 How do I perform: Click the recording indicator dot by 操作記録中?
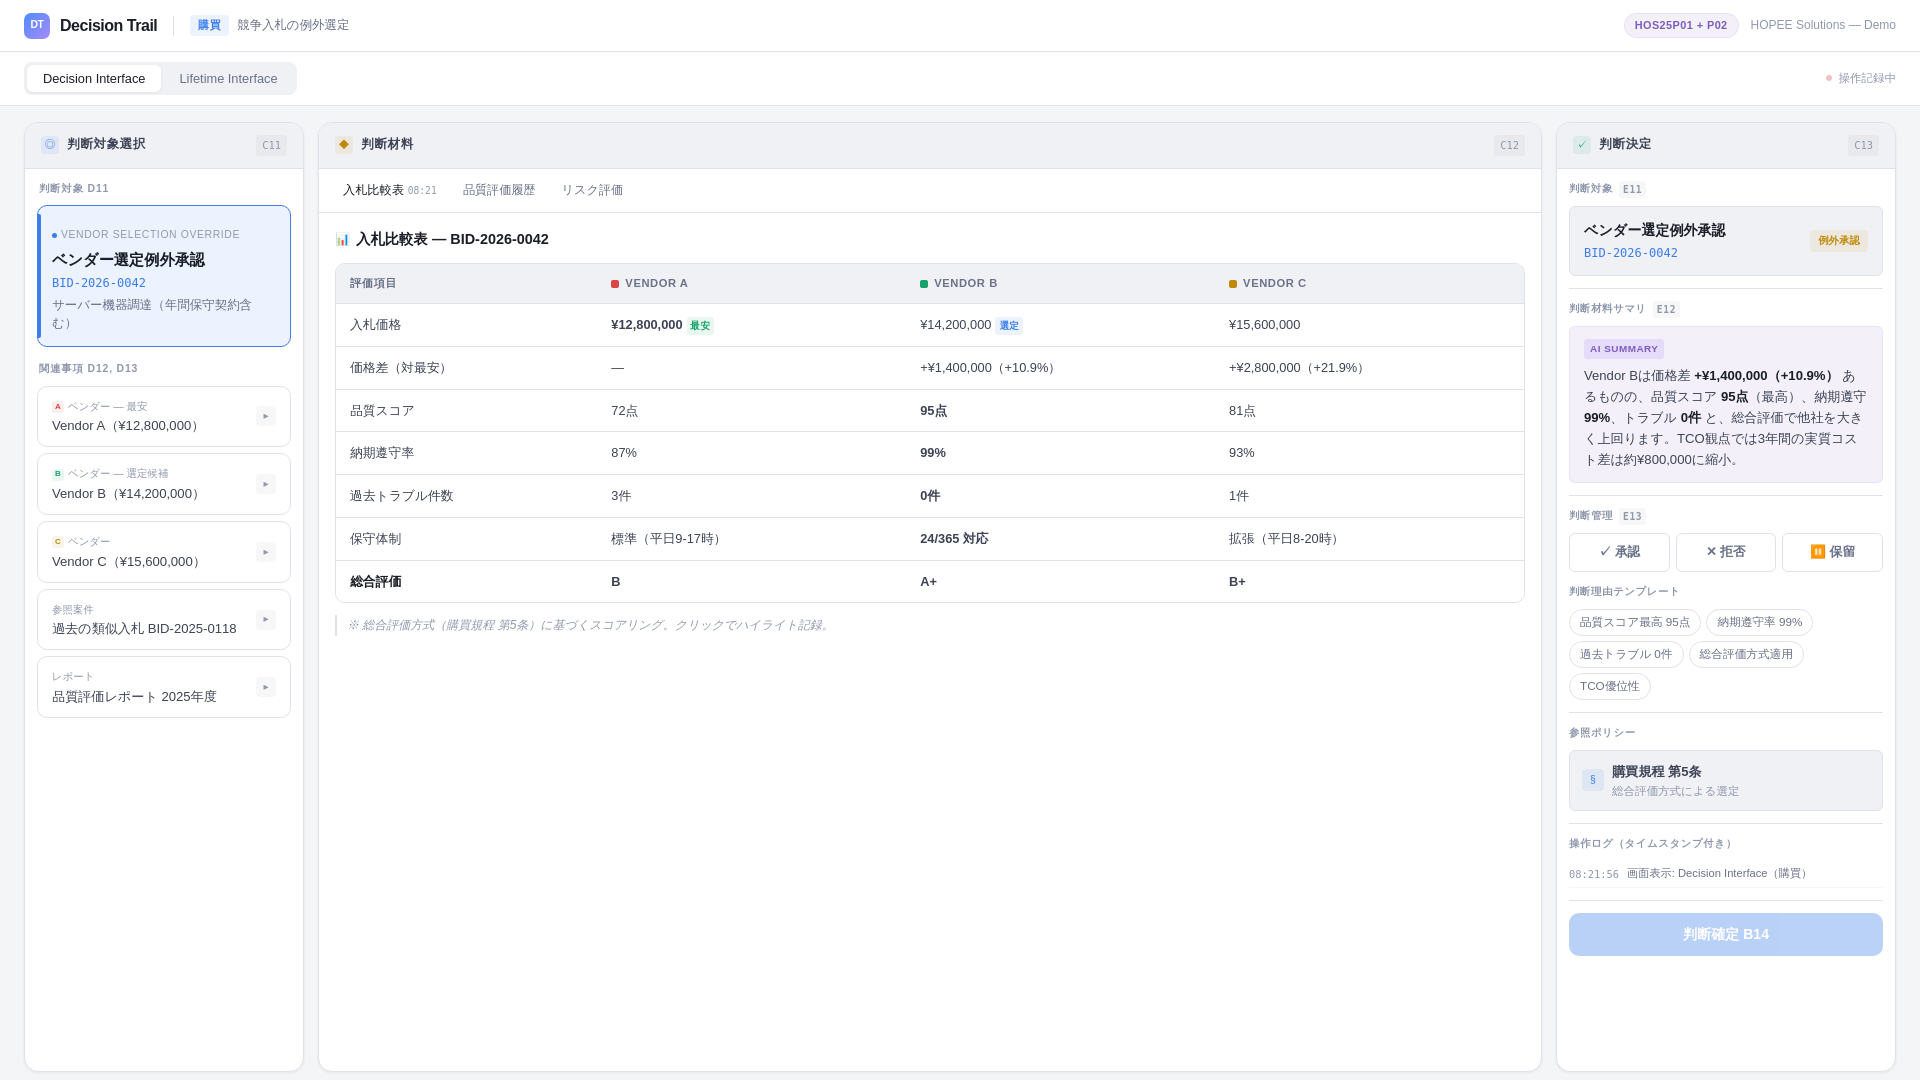[x=1829, y=78]
